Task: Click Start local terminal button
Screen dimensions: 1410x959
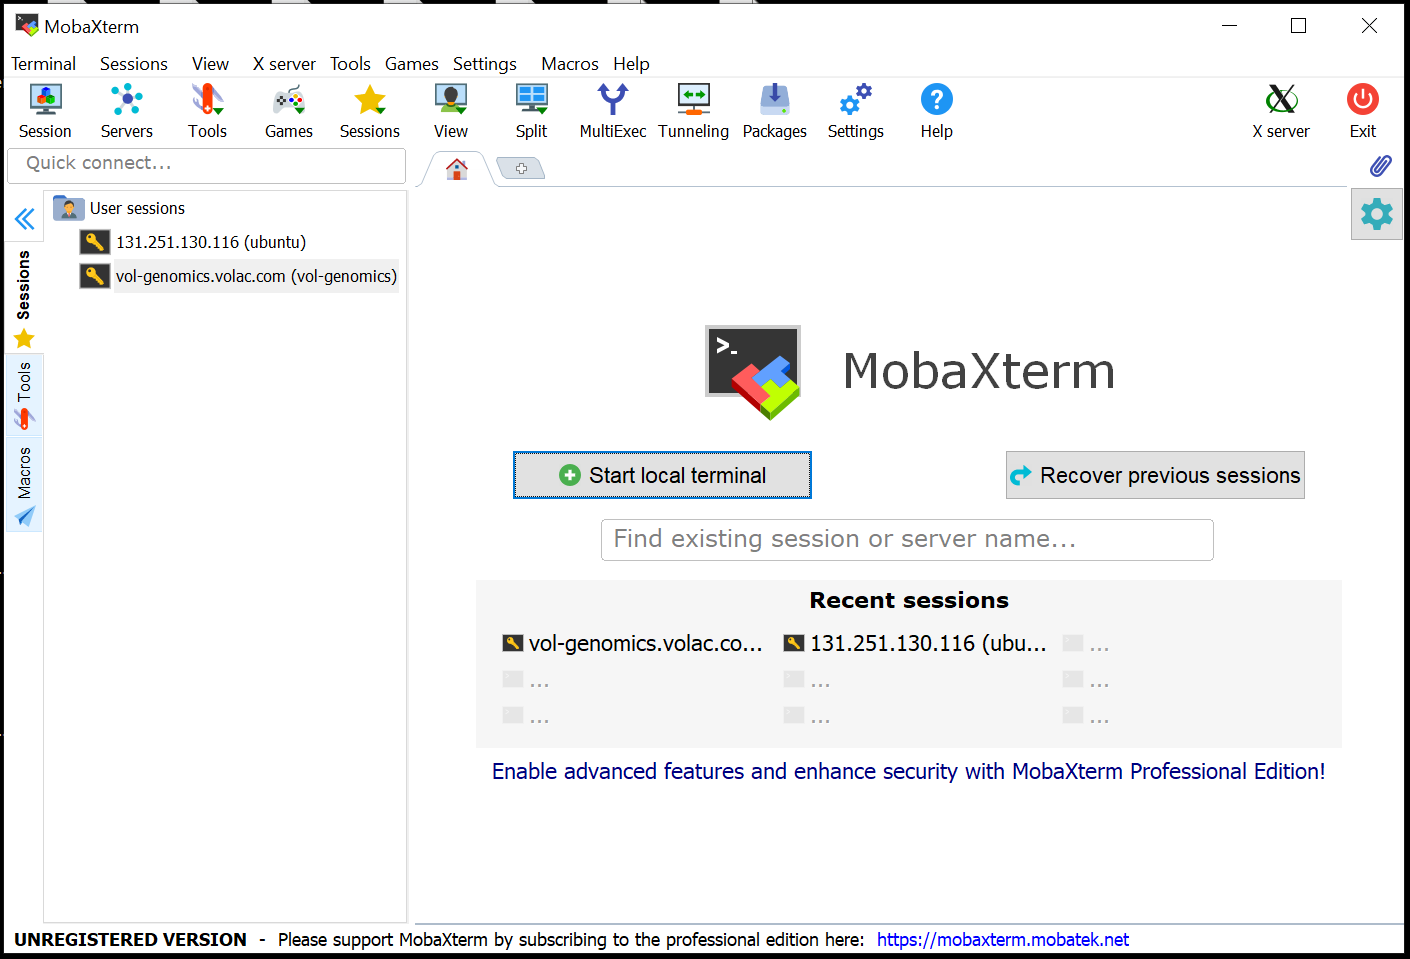Action: point(662,475)
